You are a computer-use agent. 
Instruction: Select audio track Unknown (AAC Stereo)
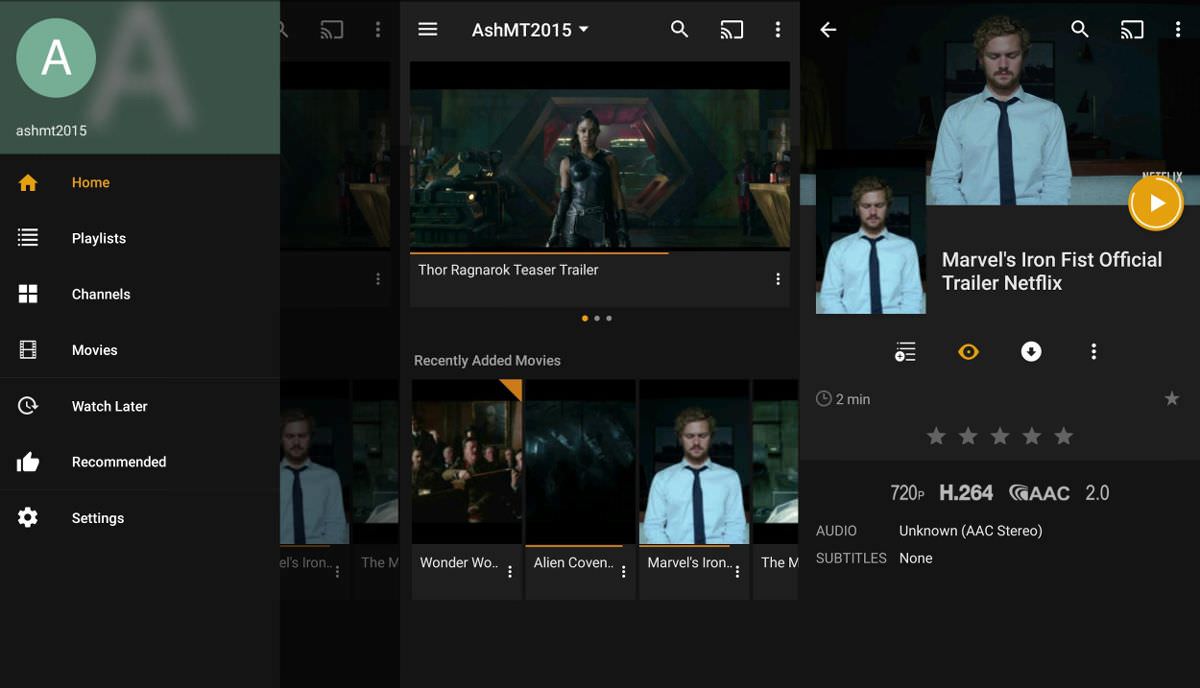click(971, 531)
